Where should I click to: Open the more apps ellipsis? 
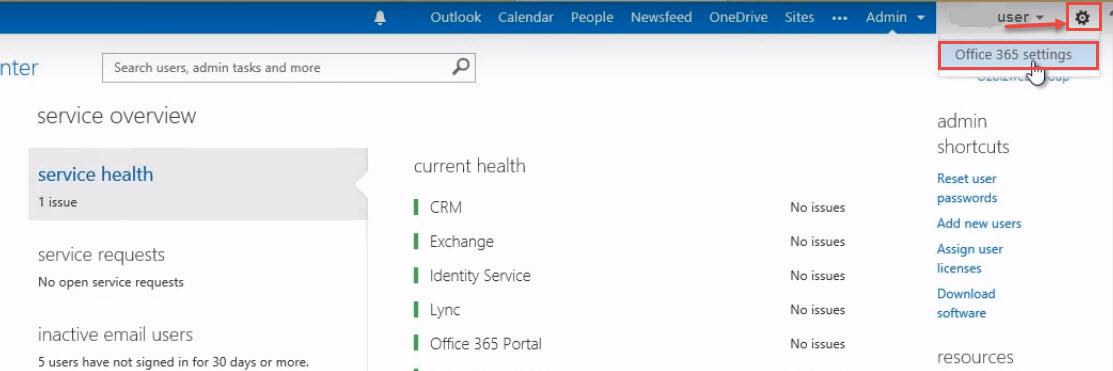(840, 18)
